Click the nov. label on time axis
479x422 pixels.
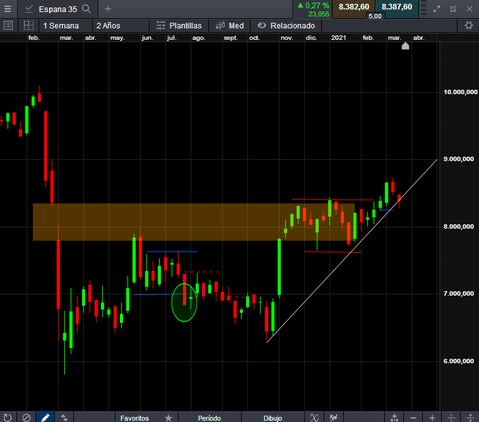tap(287, 38)
